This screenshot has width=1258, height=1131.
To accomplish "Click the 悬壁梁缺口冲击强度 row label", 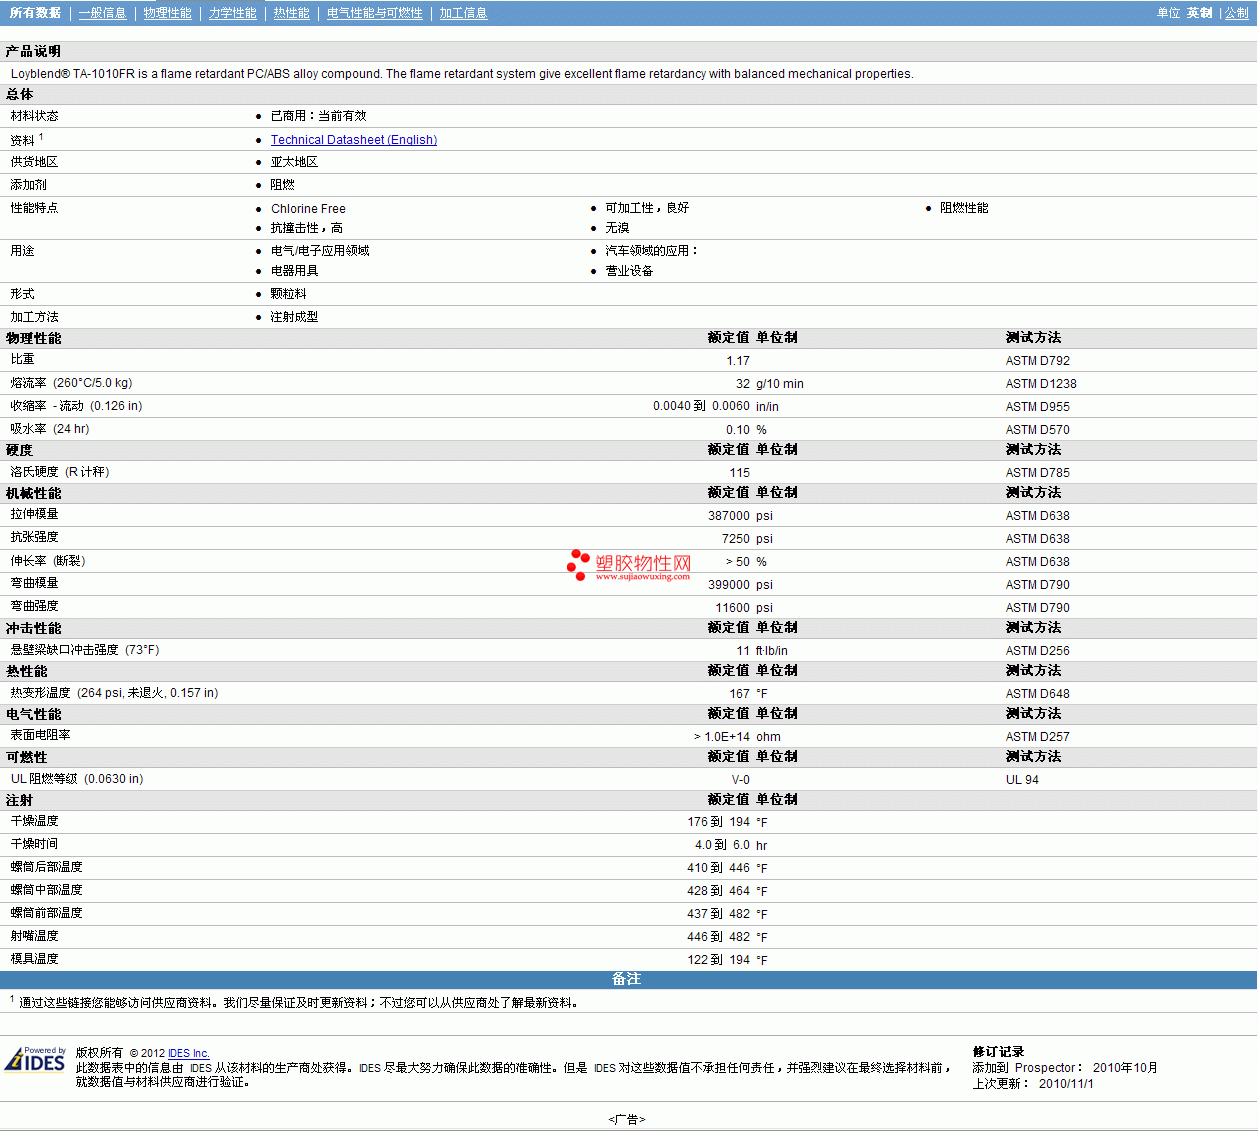I will point(85,650).
